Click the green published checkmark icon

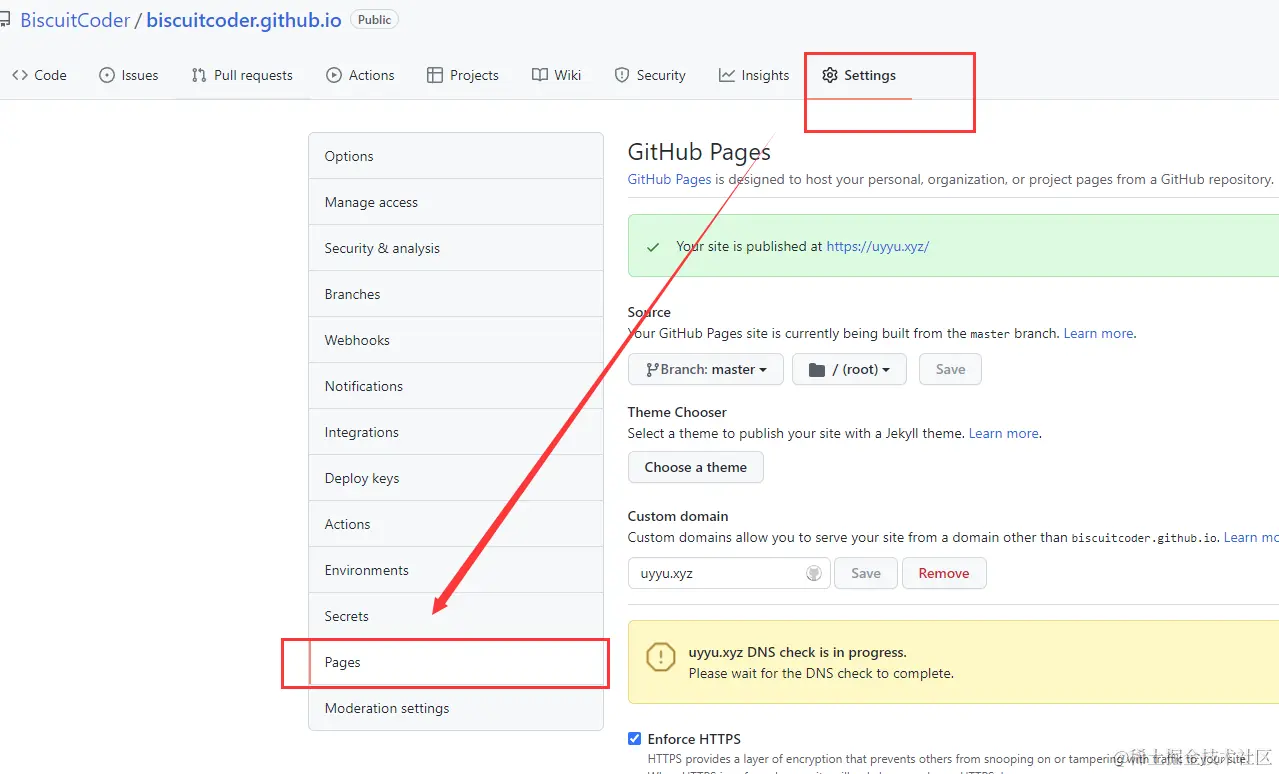pyautogui.click(x=653, y=247)
